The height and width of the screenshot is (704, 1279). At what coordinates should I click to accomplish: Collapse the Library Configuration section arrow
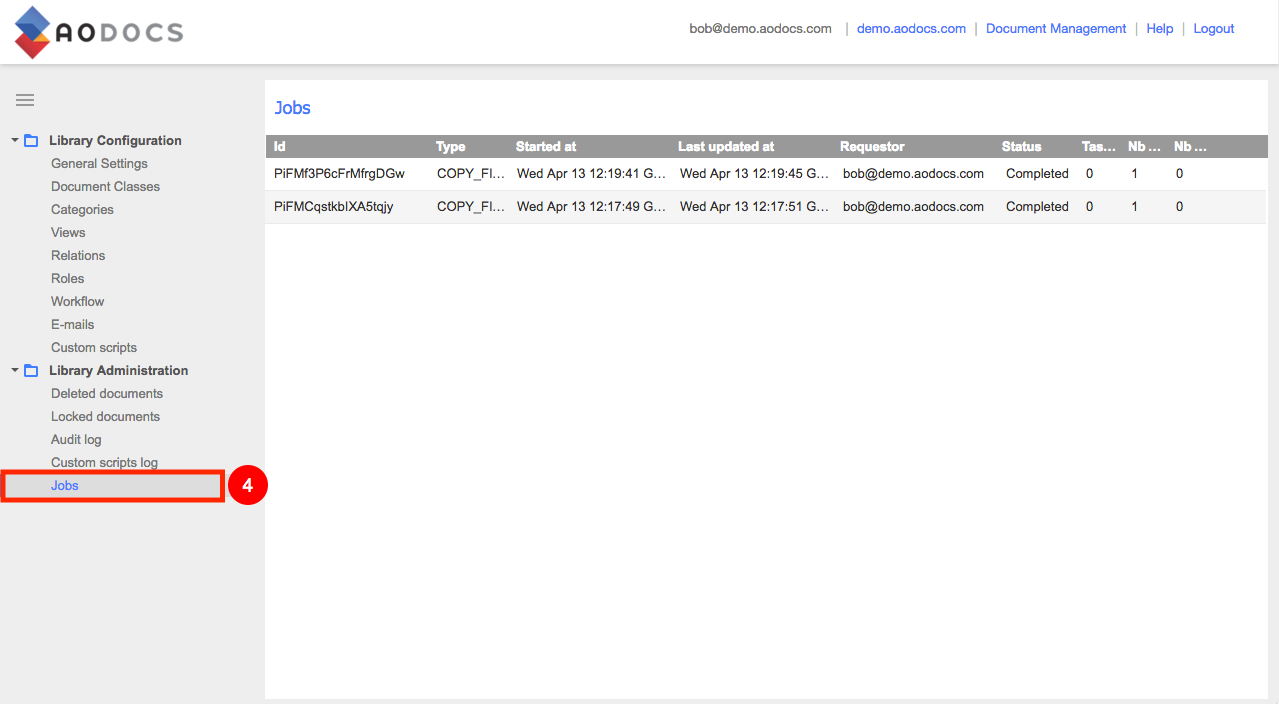15,140
